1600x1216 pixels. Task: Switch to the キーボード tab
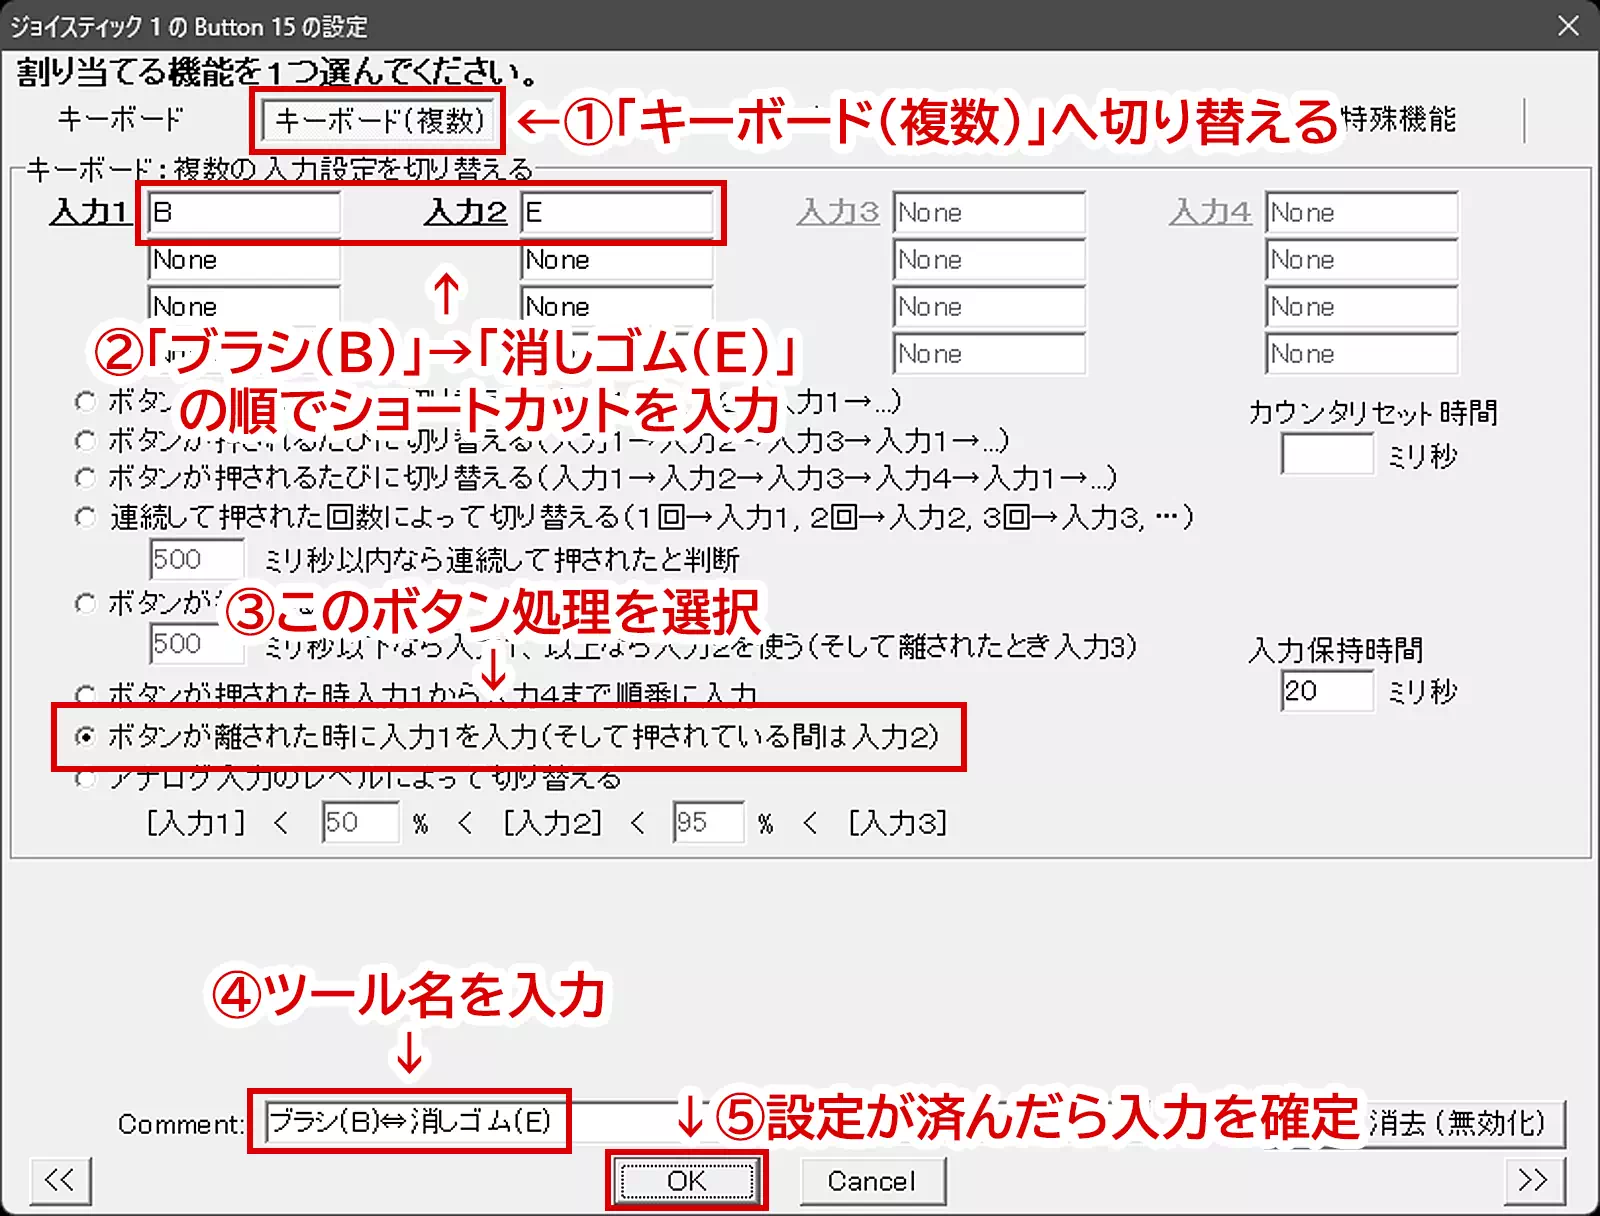coord(120,119)
